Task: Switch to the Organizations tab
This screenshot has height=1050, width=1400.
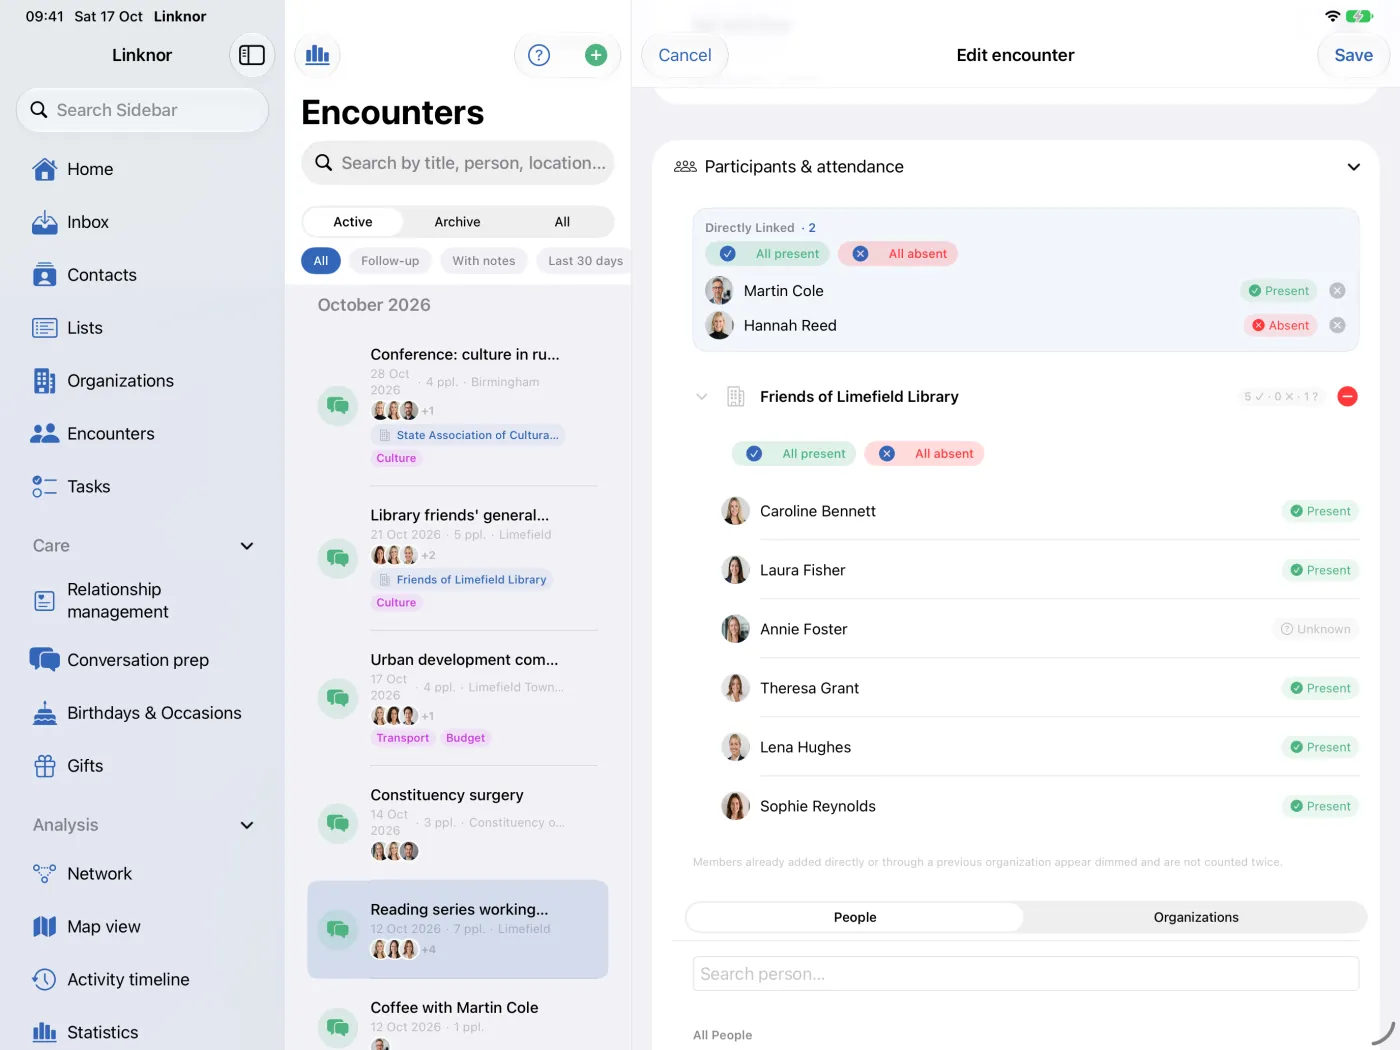Action: click(x=1196, y=917)
